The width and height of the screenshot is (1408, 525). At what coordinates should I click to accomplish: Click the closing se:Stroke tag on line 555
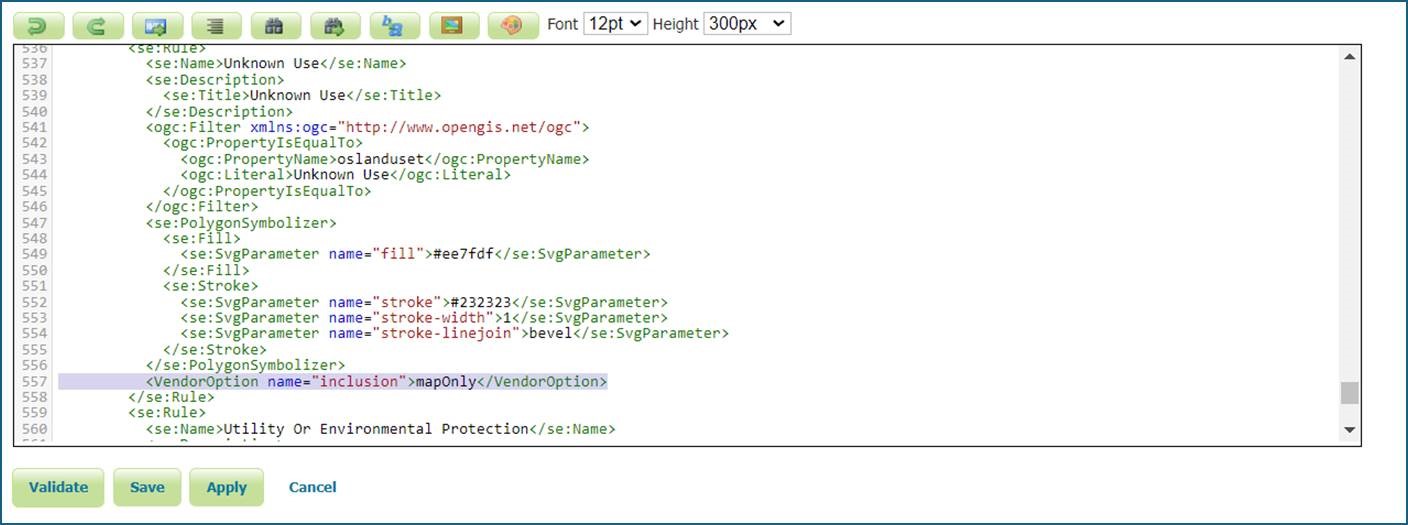tap(215, 350)
